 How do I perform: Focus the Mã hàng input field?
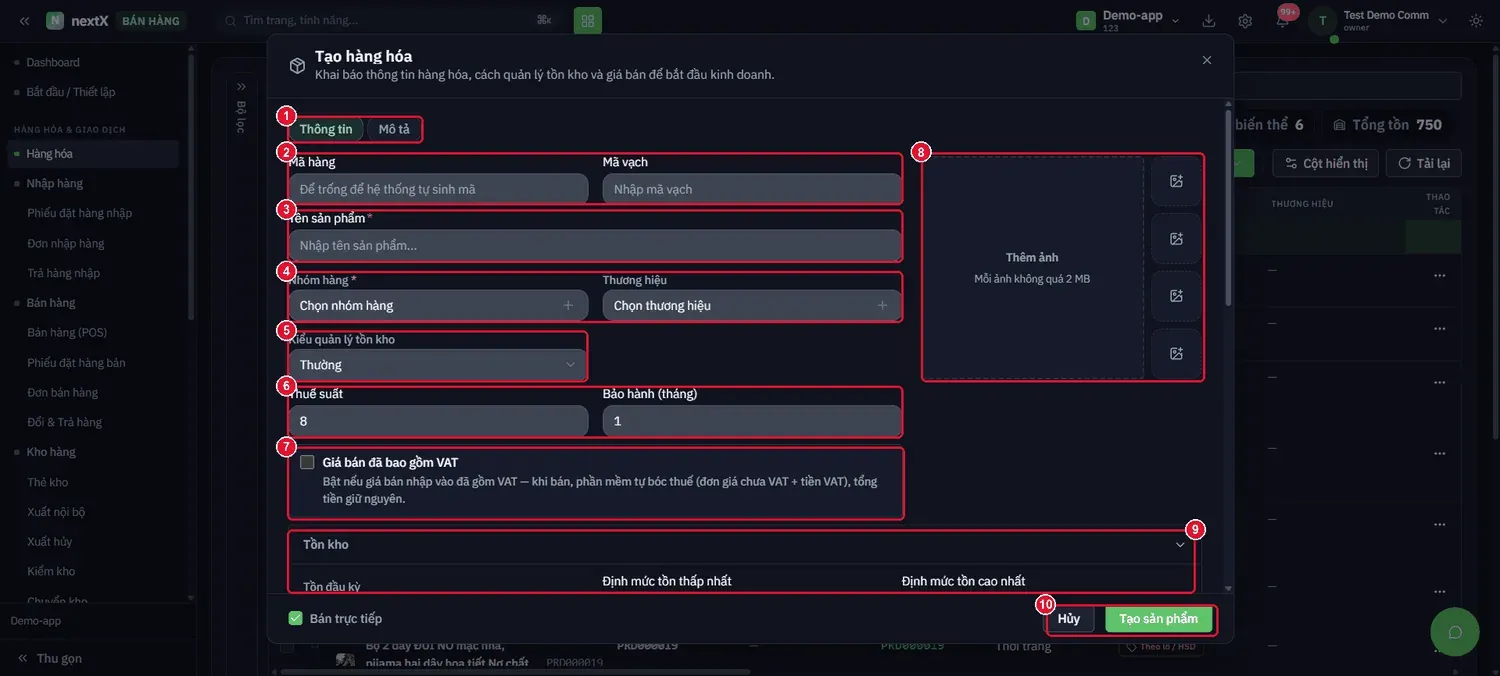438,189
